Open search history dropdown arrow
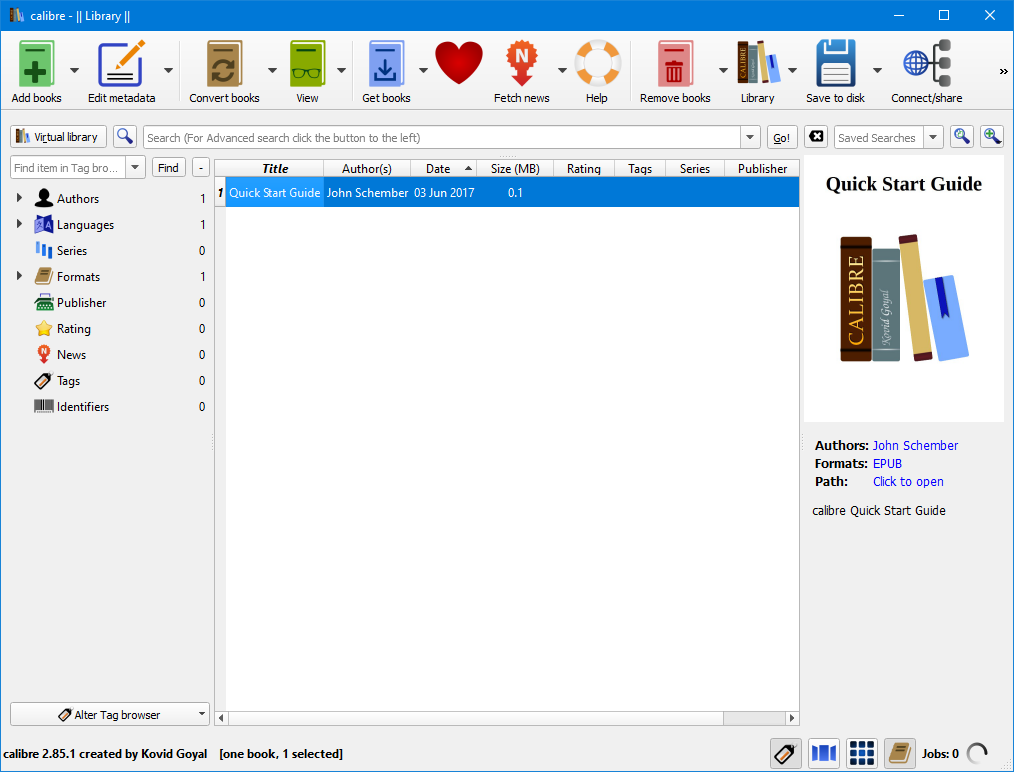Viewport: 1014px width, 772px height. click(750, 137)
